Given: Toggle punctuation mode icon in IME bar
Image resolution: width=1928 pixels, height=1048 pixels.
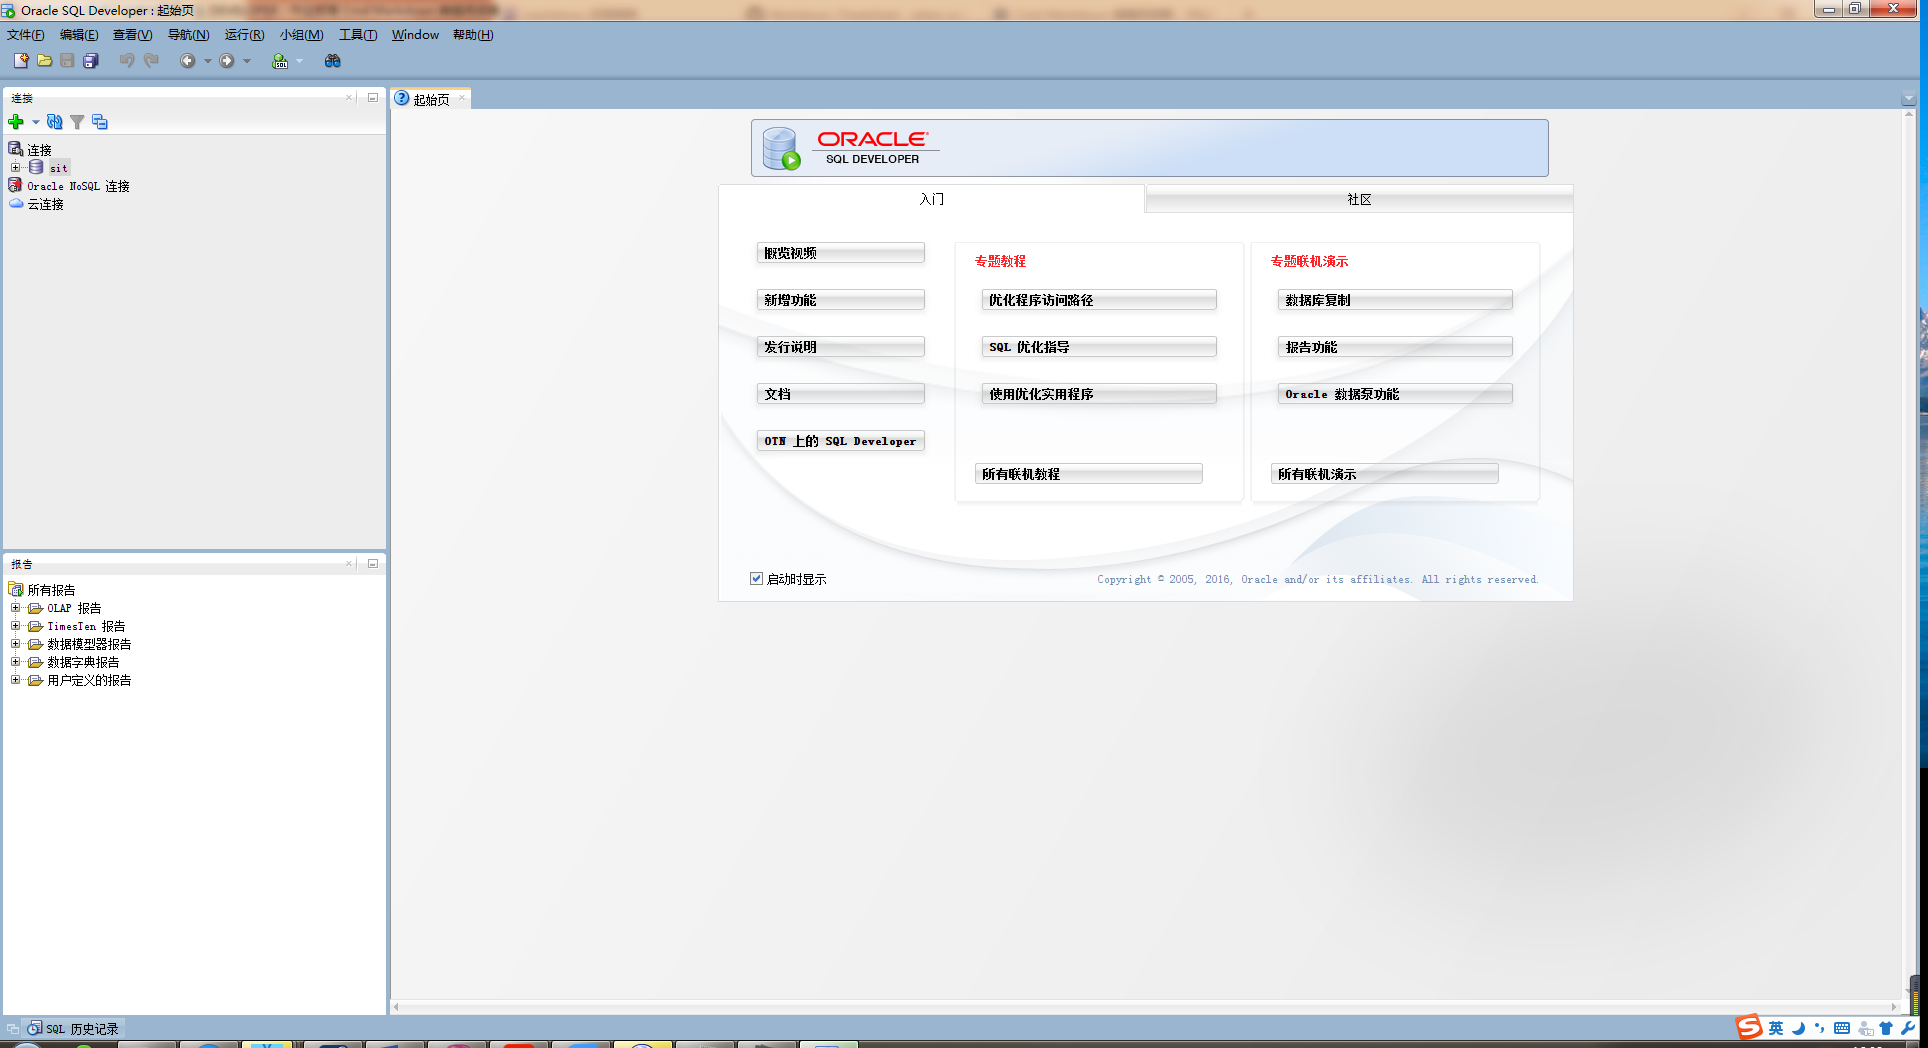Looking at the screenshot, I should (1819, 1028).
